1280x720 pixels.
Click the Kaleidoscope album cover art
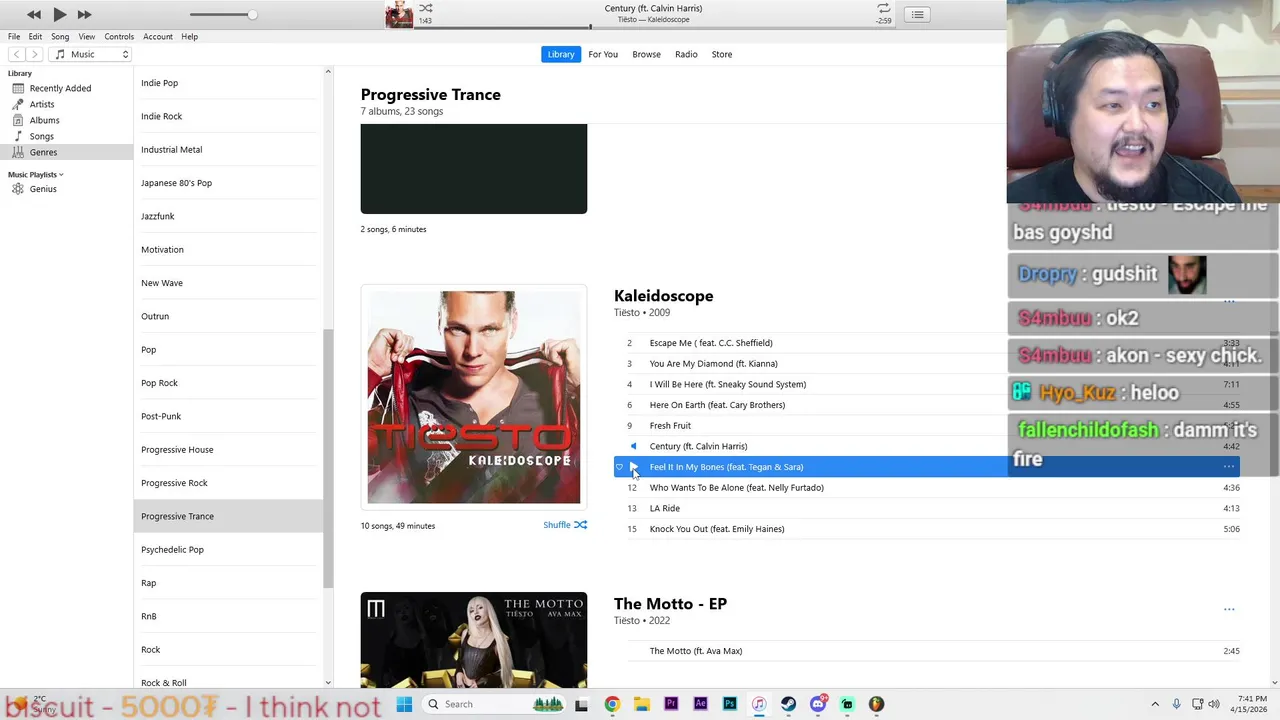[474, 398]
